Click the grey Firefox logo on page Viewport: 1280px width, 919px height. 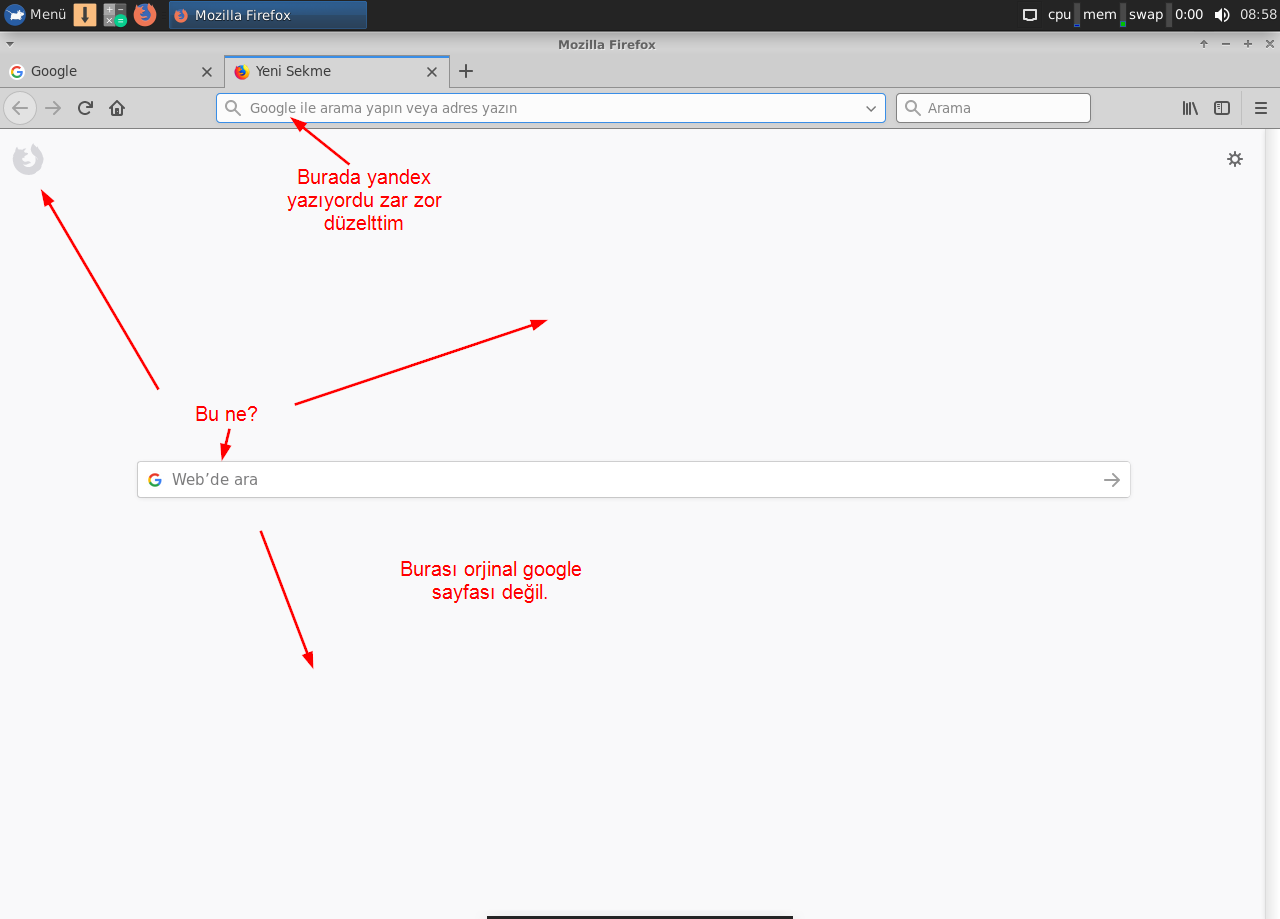tap(28, 159)
